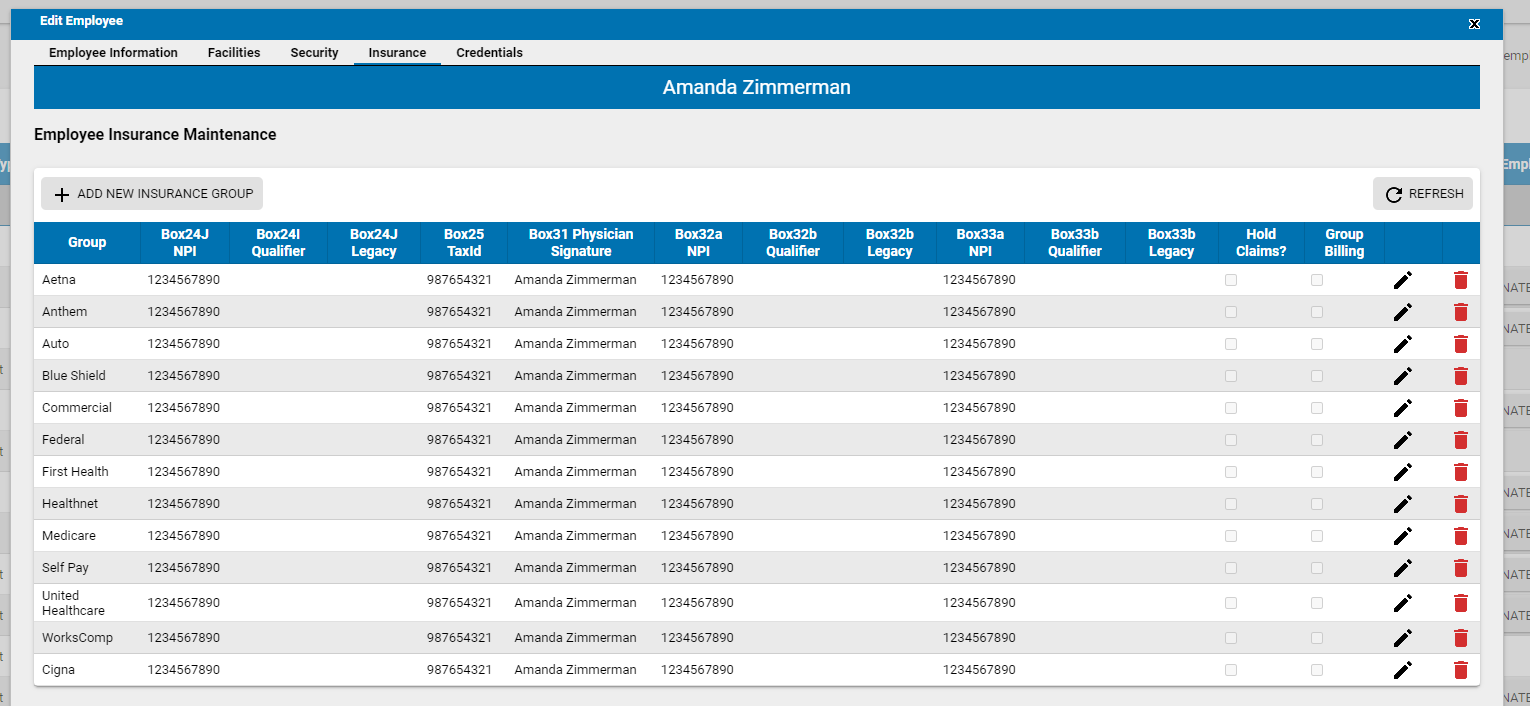Select the Security tab

(314, 52)
